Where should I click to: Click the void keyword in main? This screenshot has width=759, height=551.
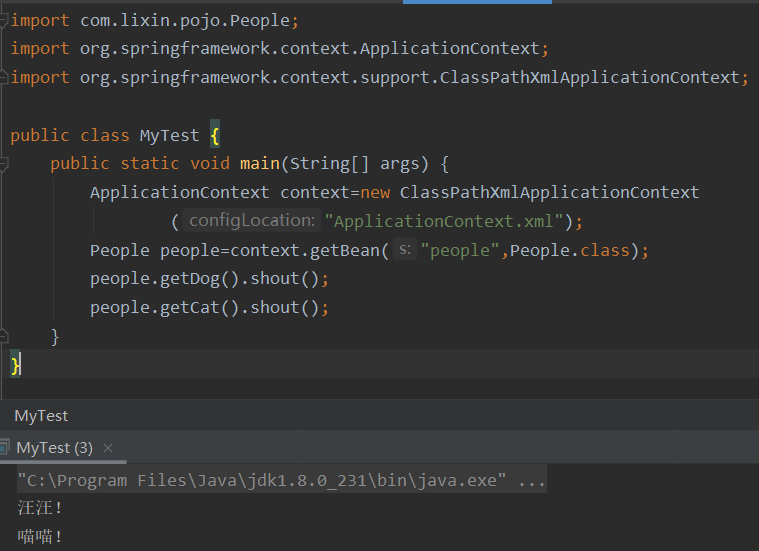point(210,164)
